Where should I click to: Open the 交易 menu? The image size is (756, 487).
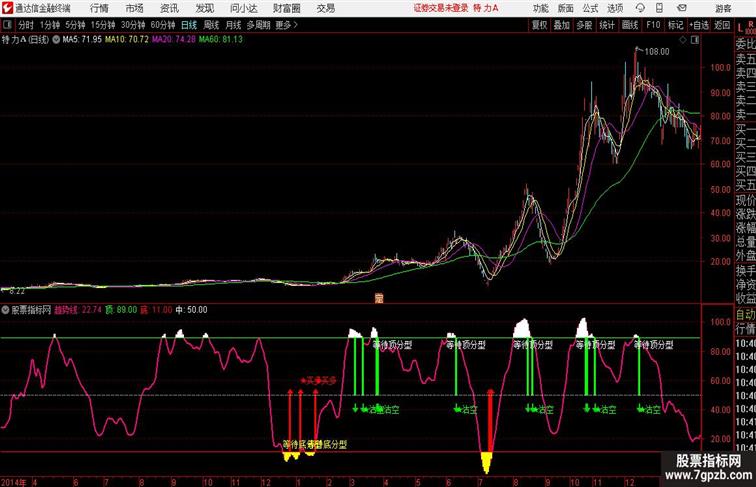325,8
